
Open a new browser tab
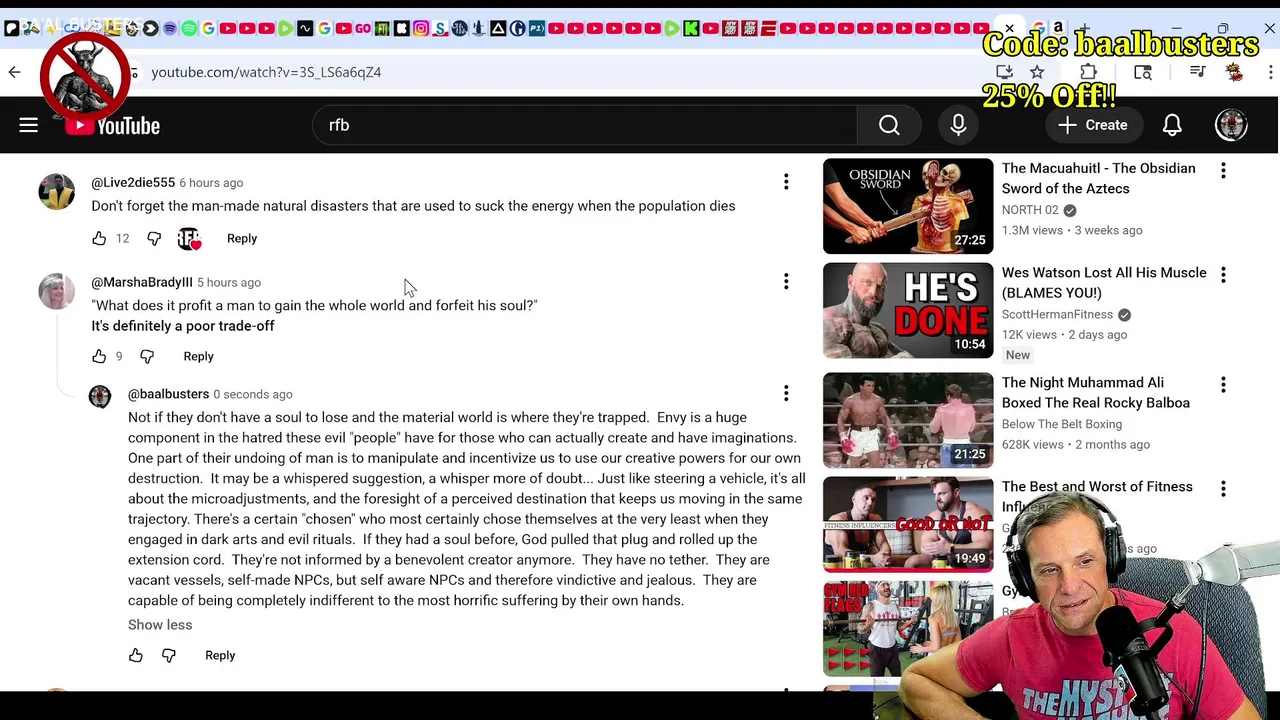pos(1084,28)
